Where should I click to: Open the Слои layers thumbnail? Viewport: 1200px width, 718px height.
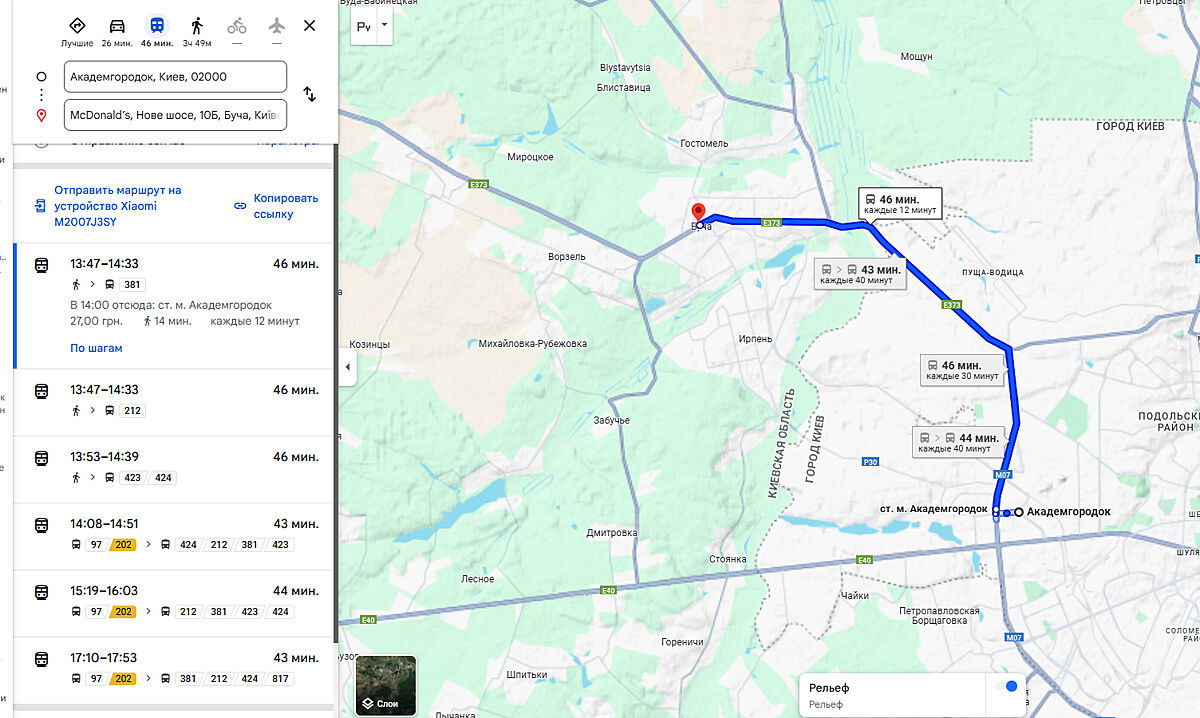pos(386,686)
